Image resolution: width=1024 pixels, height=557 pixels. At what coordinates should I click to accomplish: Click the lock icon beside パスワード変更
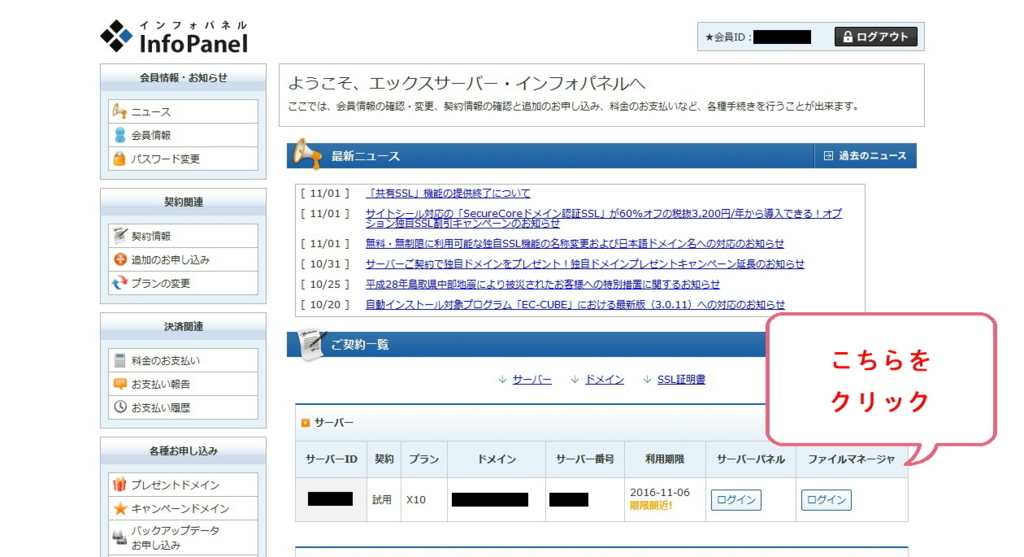[120, 159]
